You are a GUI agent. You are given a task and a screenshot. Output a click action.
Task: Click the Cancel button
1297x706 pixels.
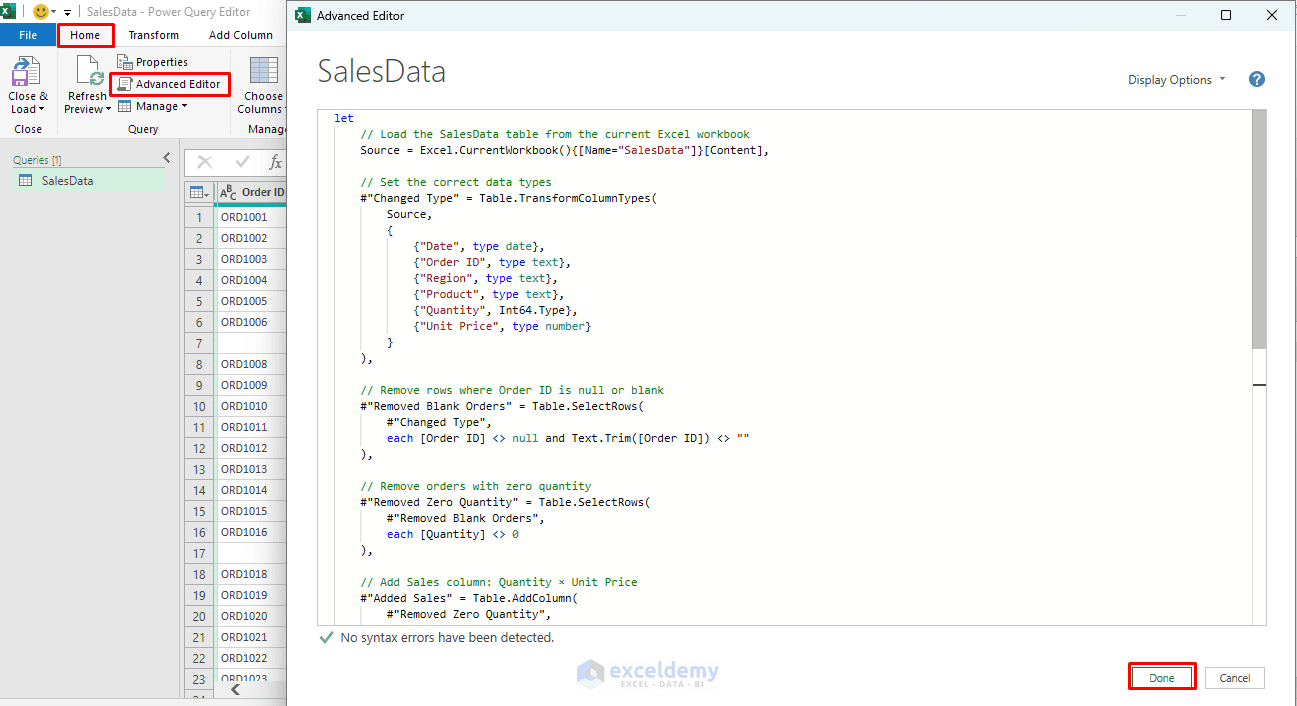point(1235,677)
